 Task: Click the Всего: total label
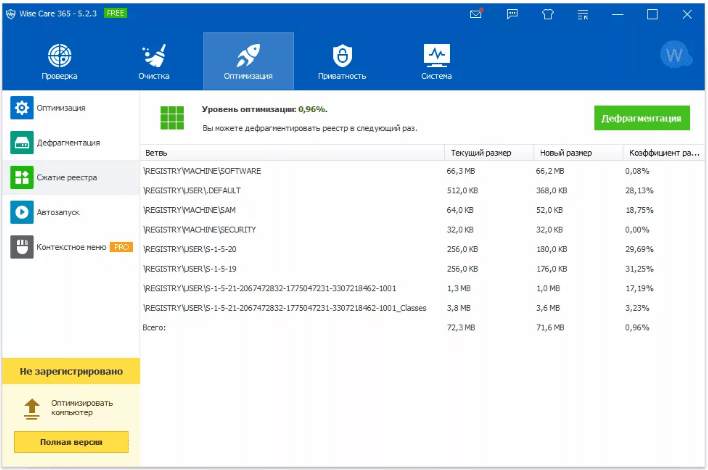154,328
